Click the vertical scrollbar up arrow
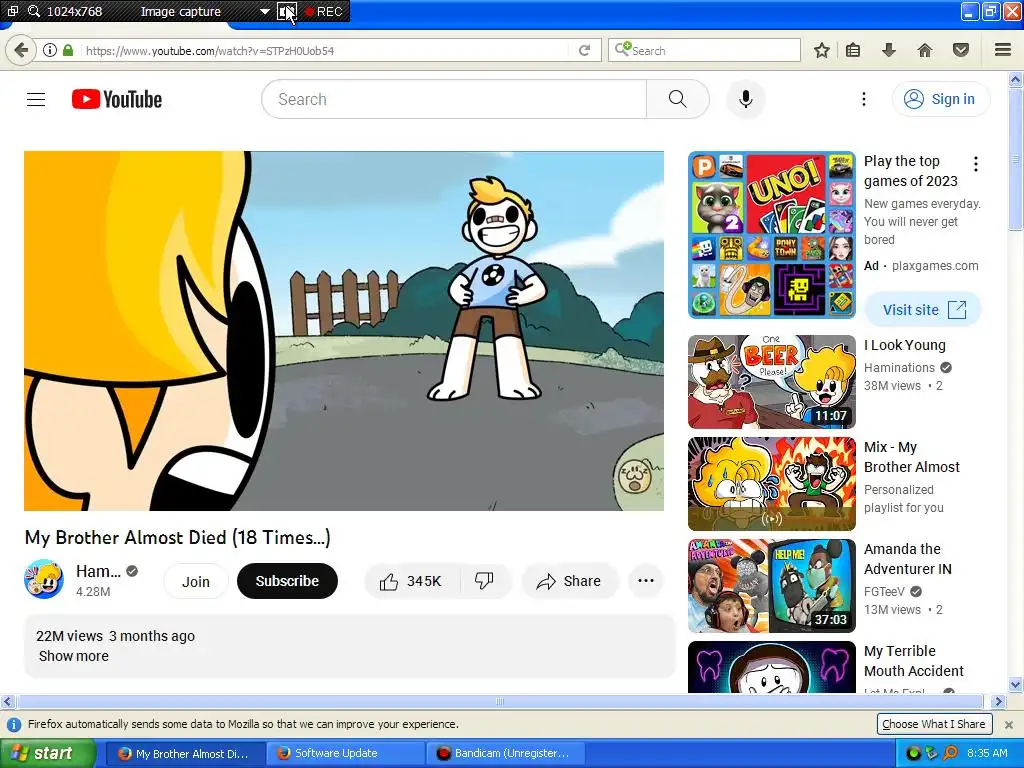The width and height of the screenshot is (1024, 768). [x=1016, y=80]
